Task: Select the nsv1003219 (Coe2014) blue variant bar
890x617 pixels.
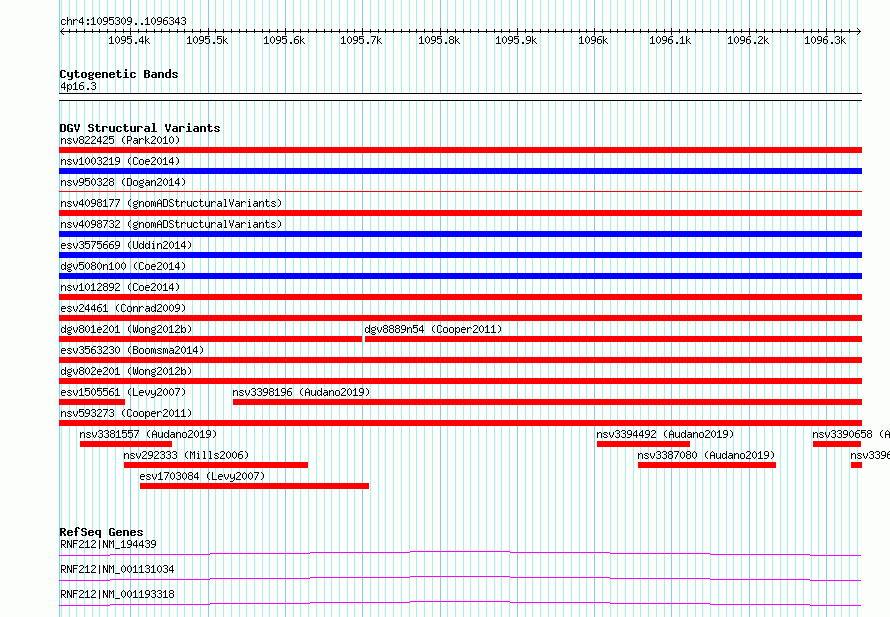Action: 460,171
